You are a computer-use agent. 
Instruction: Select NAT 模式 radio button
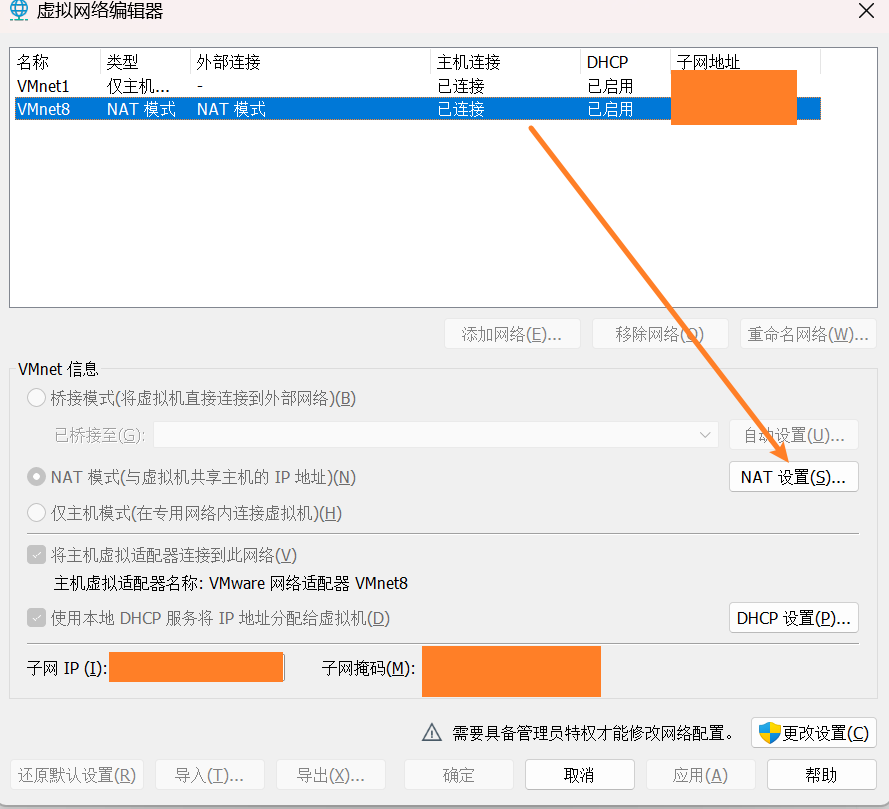36,477
